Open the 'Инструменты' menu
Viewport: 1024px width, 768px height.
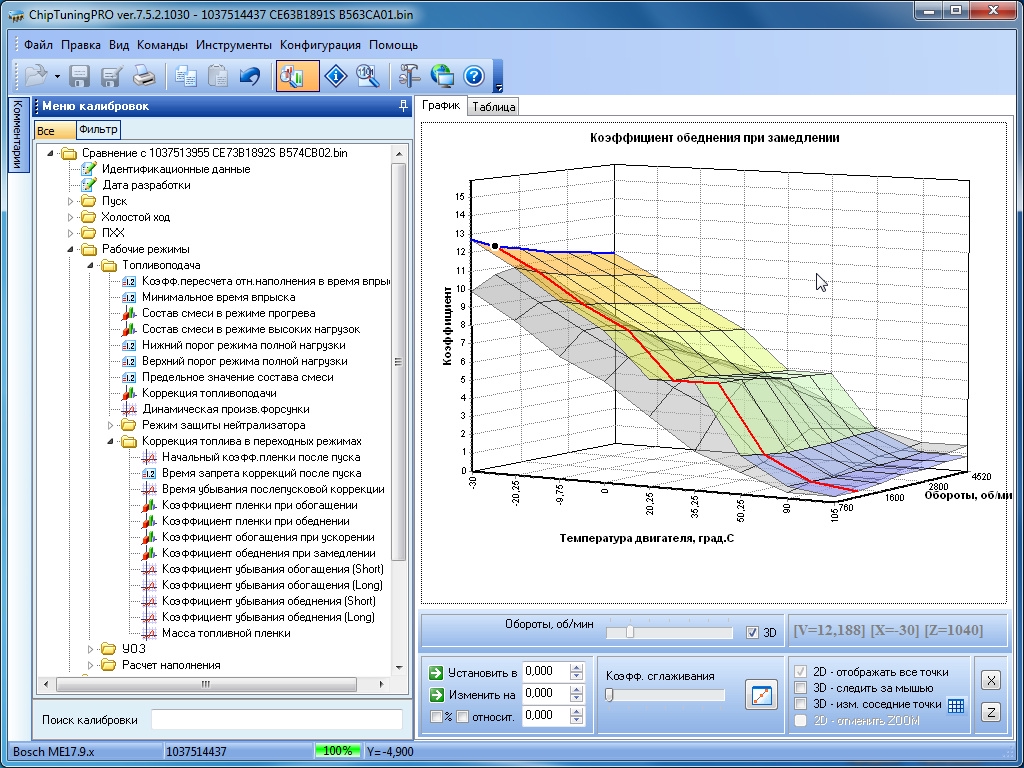pos(234,45)
